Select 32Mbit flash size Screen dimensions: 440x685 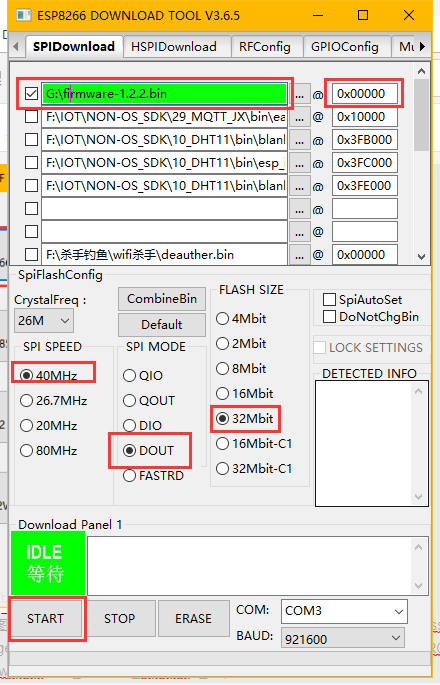pos(245,419)
